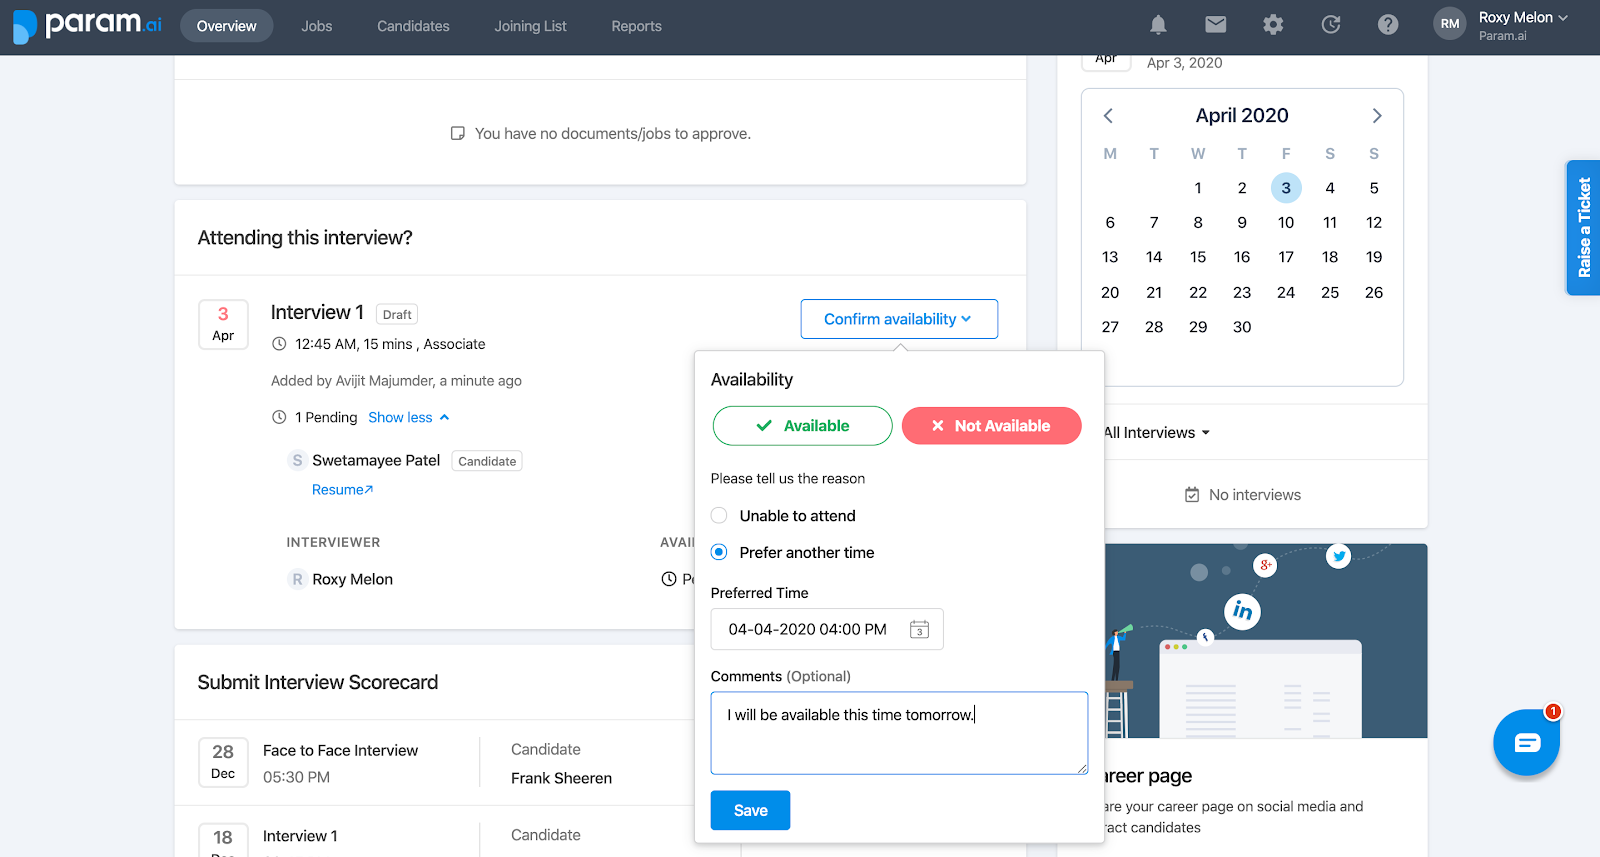The width and height of the screenshot is (1600, 857).
Task: Click the 3 Apr date badge
Action: pos(223,324)
